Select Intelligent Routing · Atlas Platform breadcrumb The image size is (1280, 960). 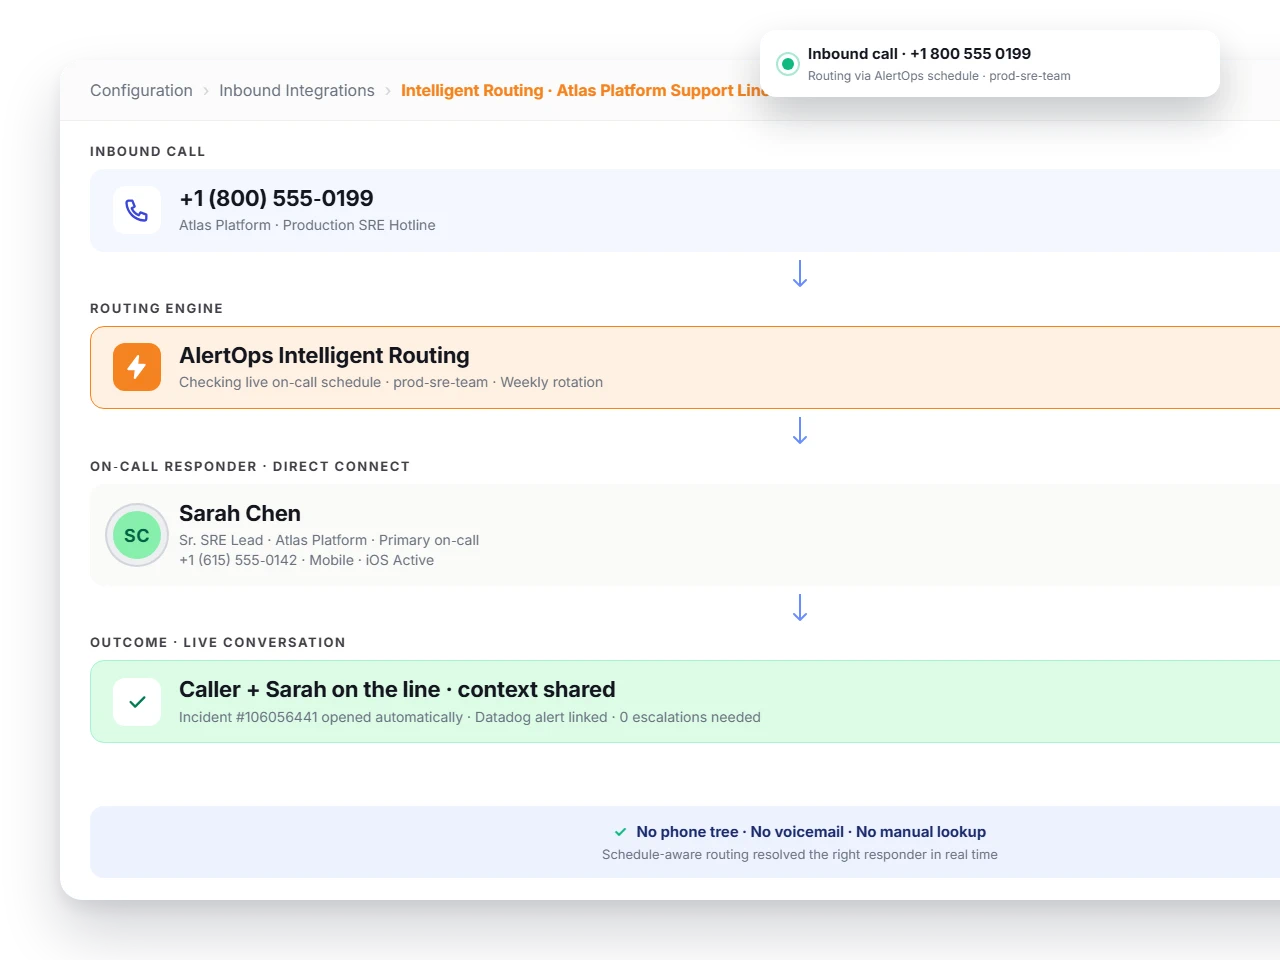click(584, 90)
